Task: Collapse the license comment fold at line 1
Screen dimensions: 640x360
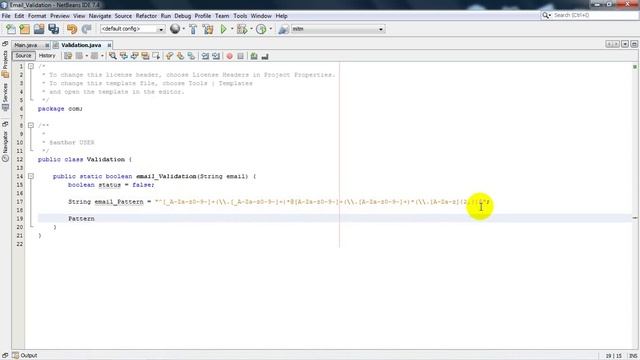Action: 31,66
